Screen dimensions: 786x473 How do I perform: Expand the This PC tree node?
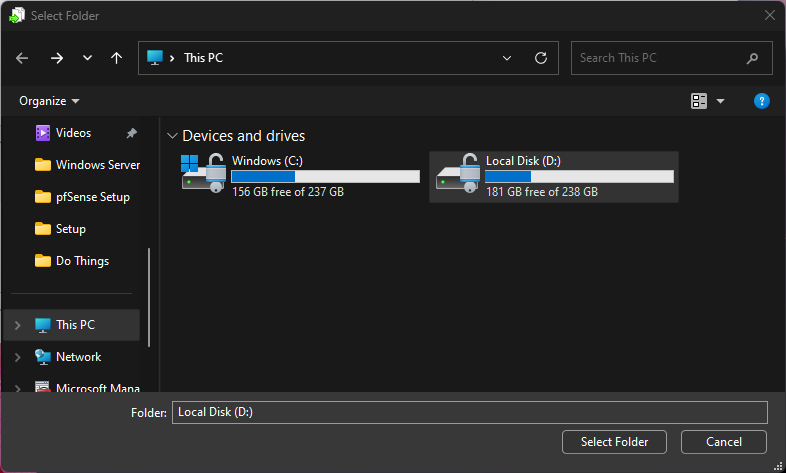click(17, 325)
